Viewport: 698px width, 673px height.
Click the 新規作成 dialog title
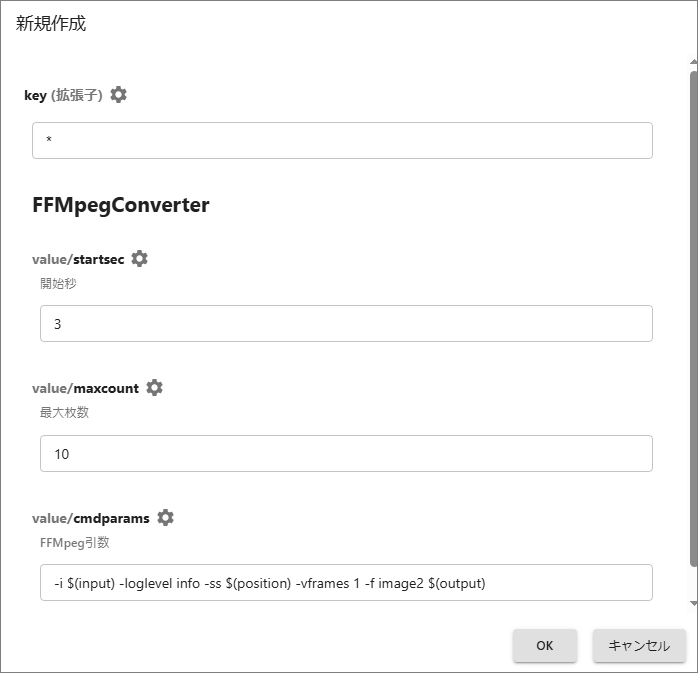tap(51, 24)
